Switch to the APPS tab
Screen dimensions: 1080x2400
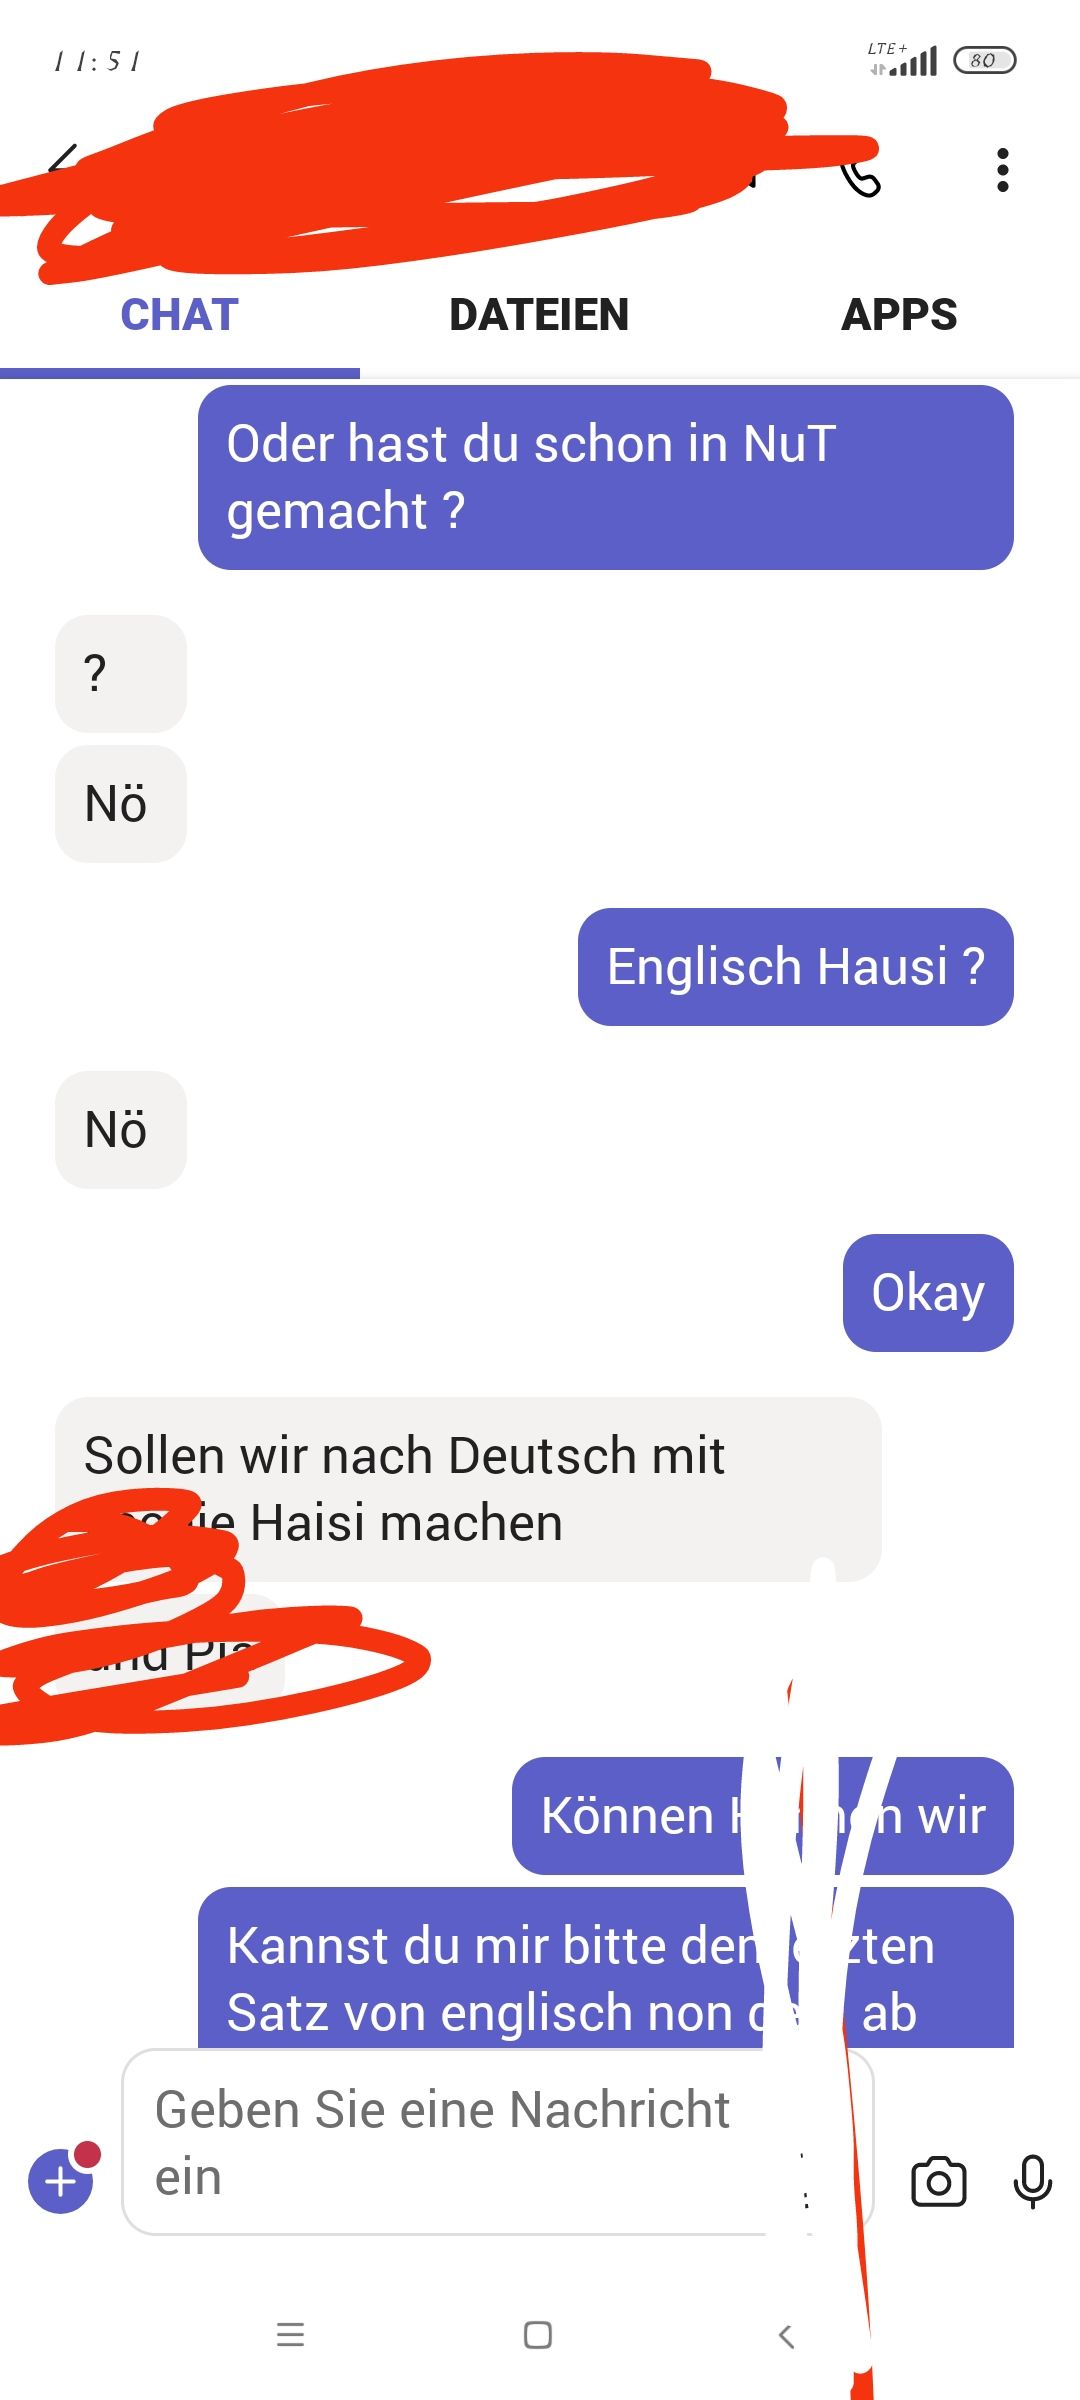[899, 315]
